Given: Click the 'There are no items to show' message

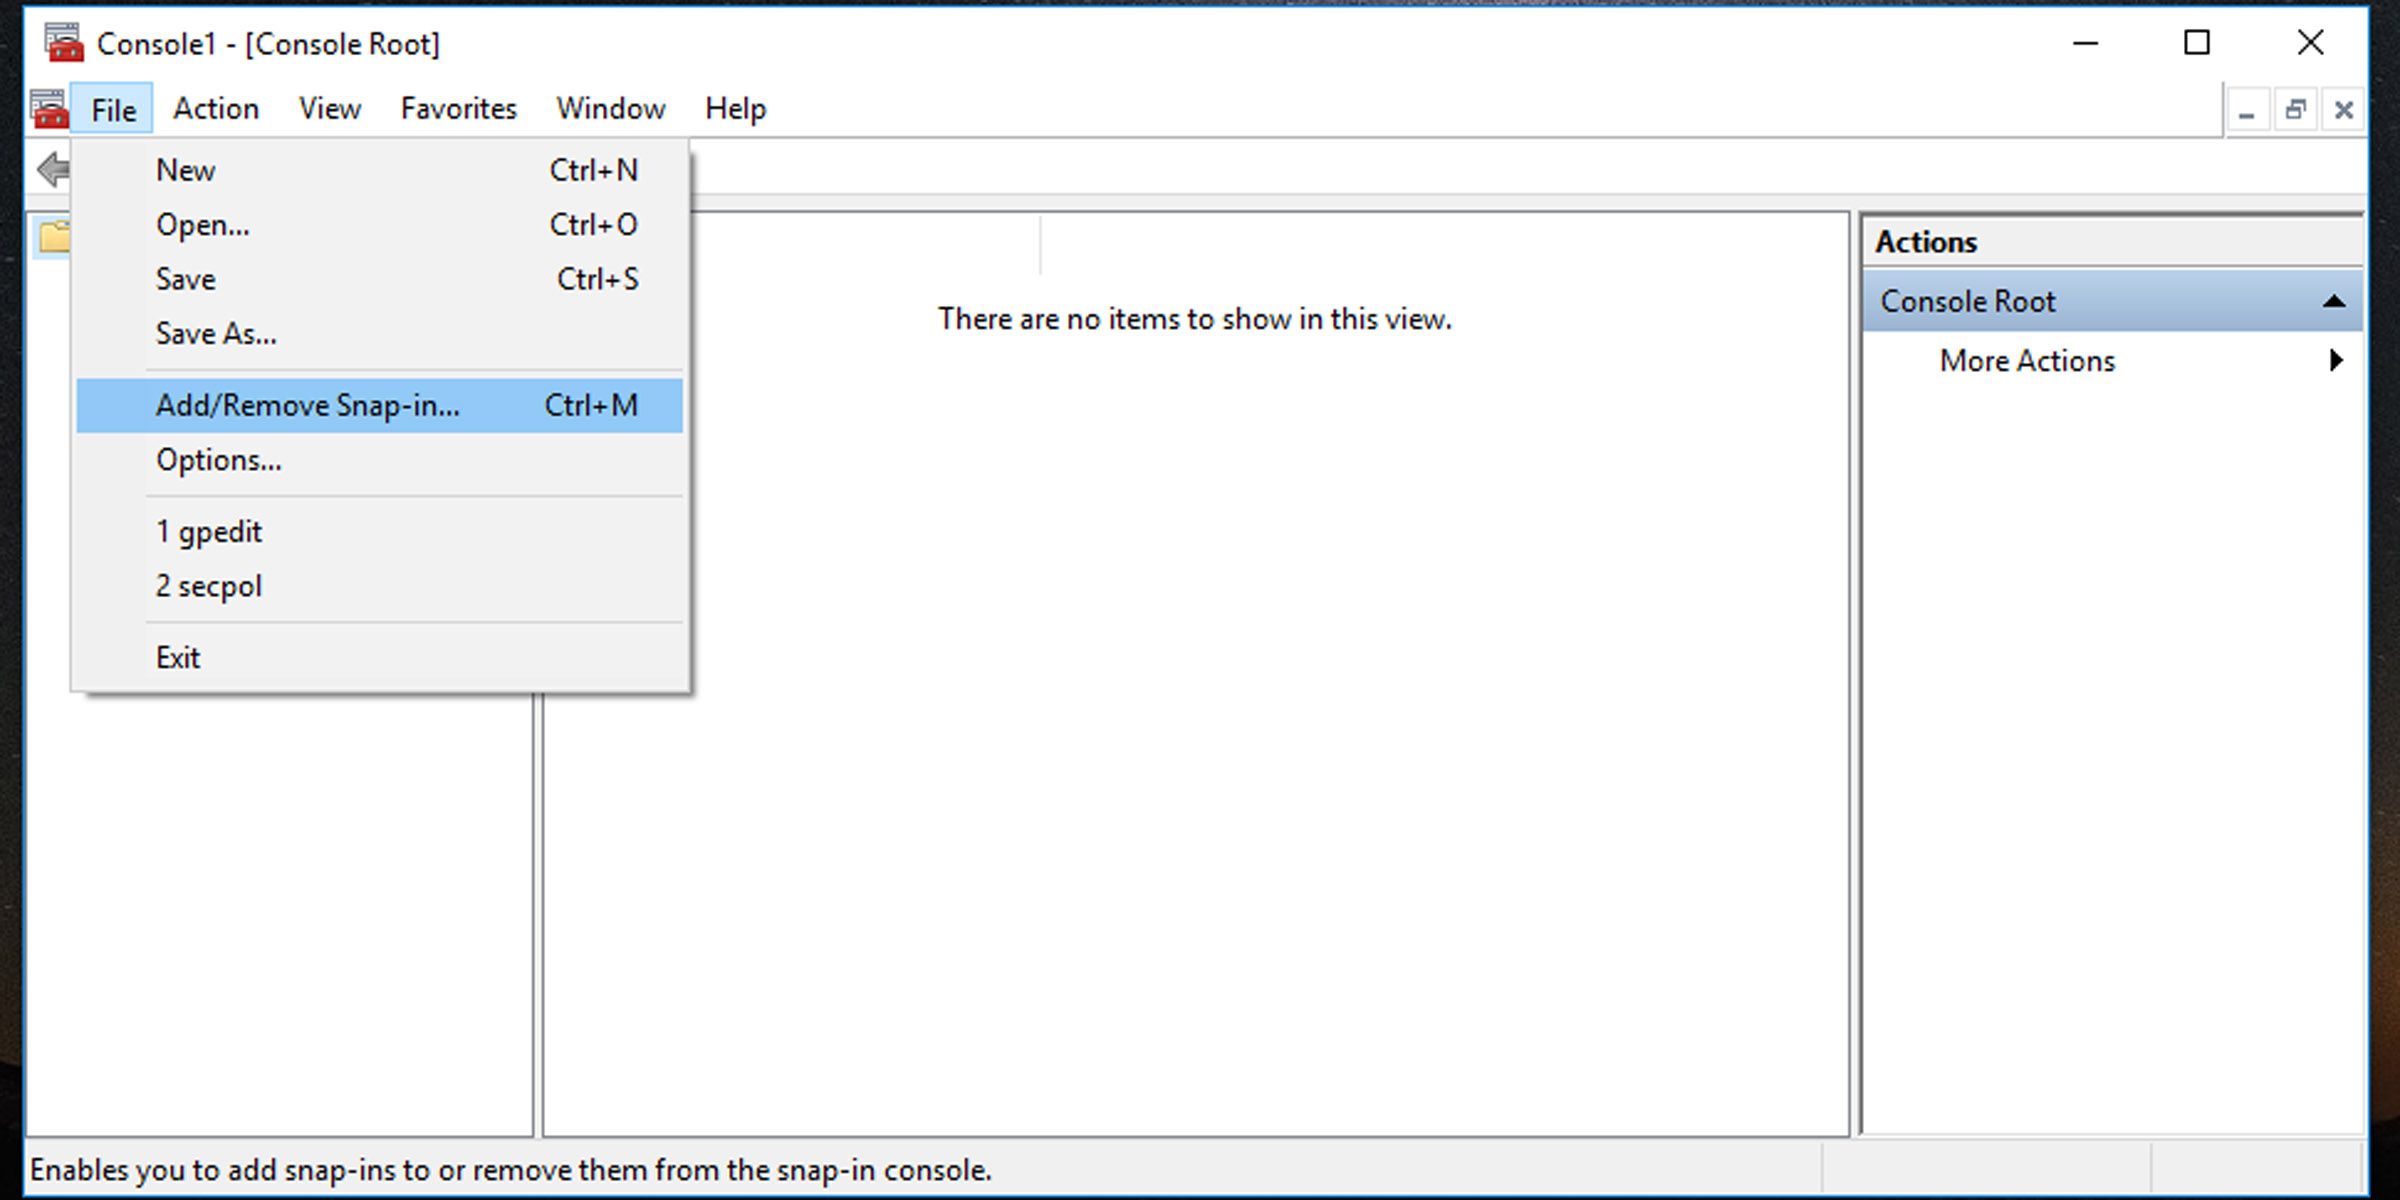Looking at the screenshot, I should (x=1194, y=319).
